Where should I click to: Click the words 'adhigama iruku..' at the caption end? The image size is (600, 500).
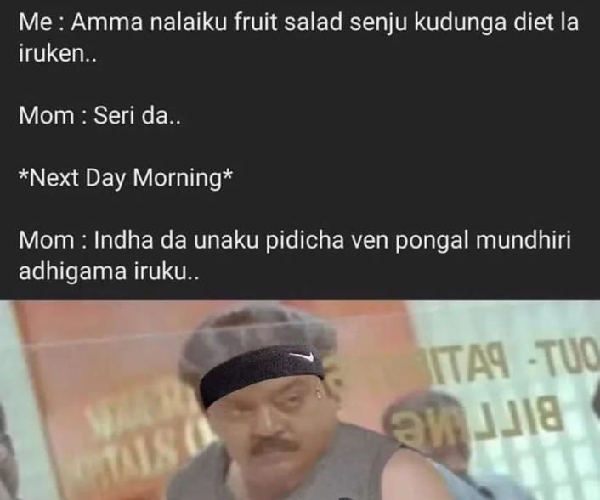(x=109, y=272)
